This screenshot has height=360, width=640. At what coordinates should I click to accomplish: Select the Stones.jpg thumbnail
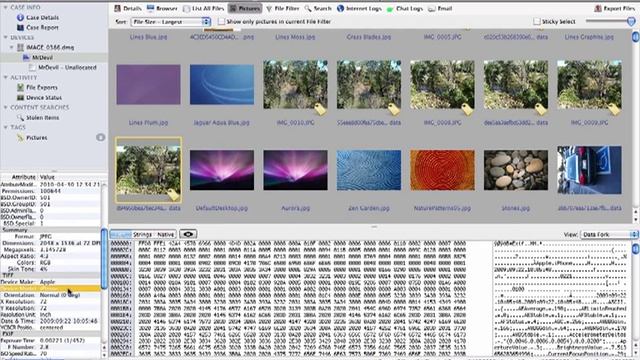pyautogui.click(x=516, y=170)
